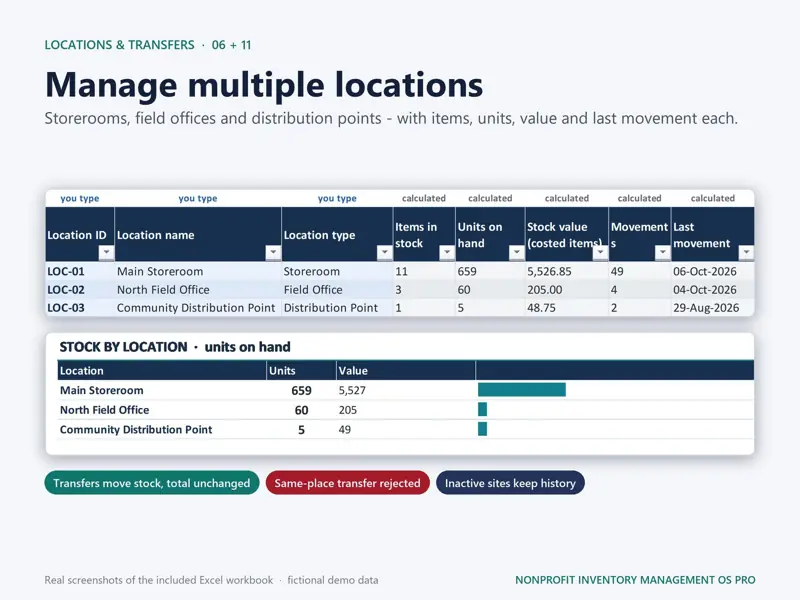Click the 'STOCK BY LOCATION · units on hand' title
Image resolution: width=800 pixels, height=600 pixels.
175,347
